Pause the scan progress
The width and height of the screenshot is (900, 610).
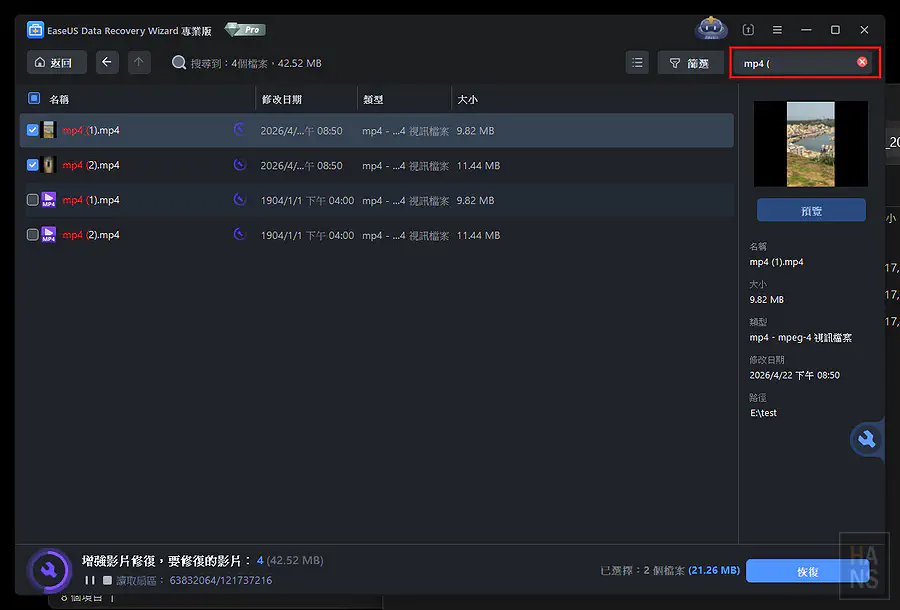pyautogui.click(x=90, y=580)
